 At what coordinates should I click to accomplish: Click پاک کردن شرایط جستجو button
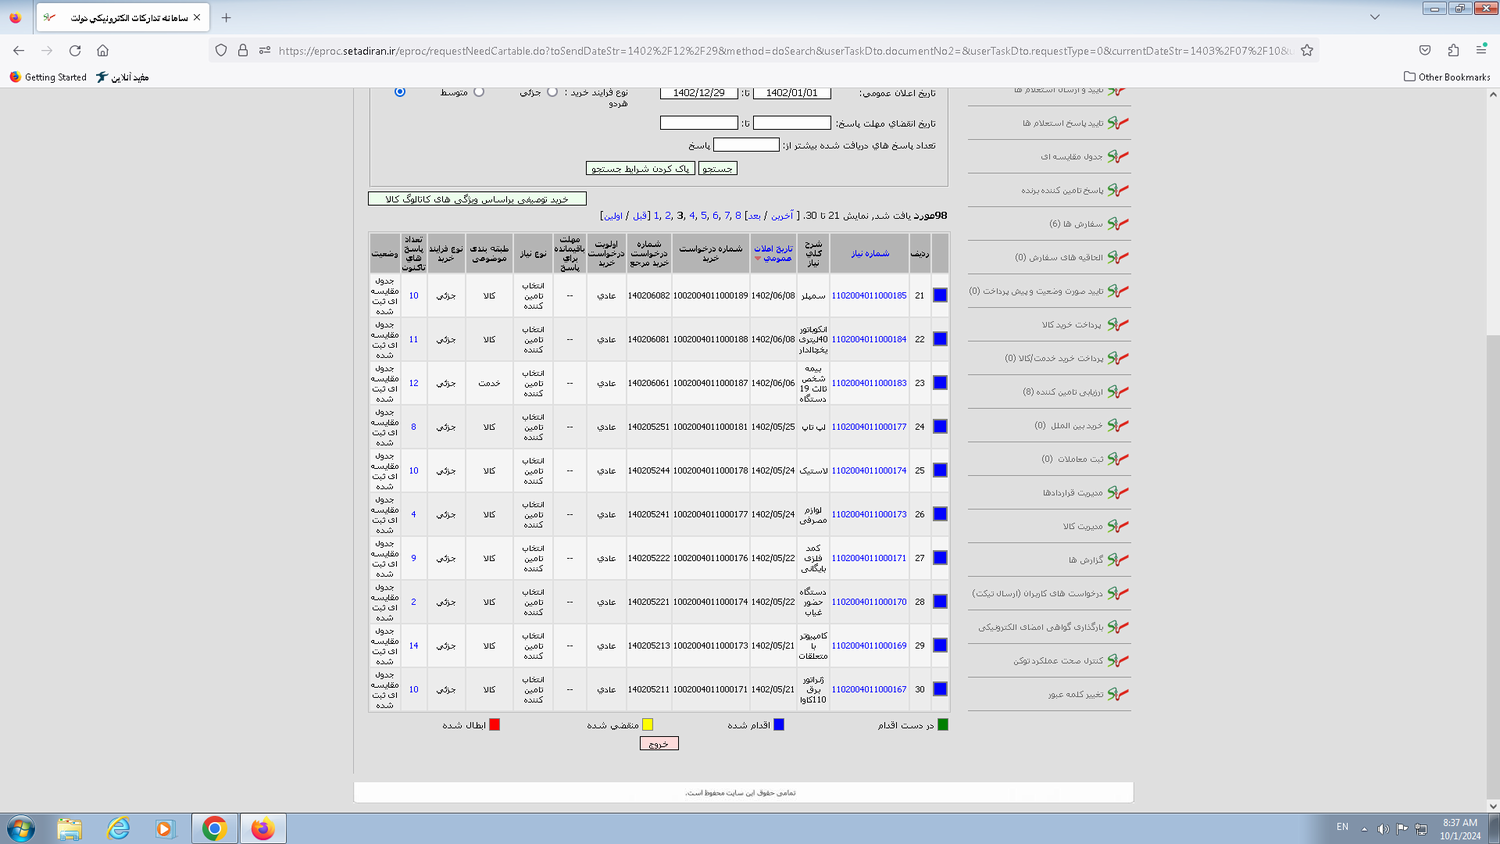point(640,169)
